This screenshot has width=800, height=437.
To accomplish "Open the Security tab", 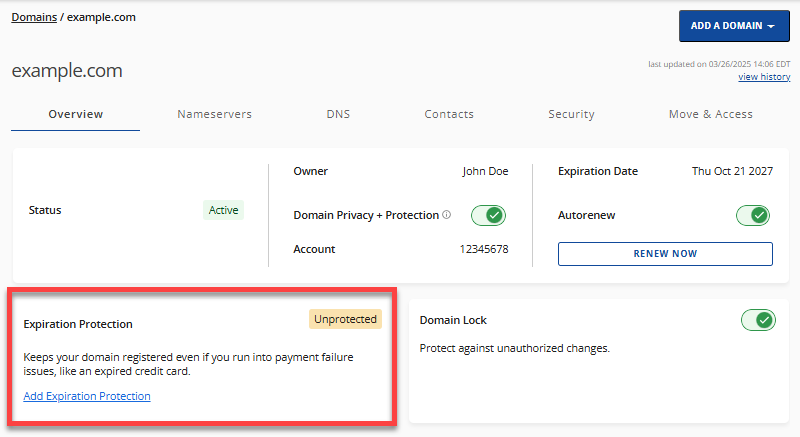I will pyautogui.click(x=571, y=114).
